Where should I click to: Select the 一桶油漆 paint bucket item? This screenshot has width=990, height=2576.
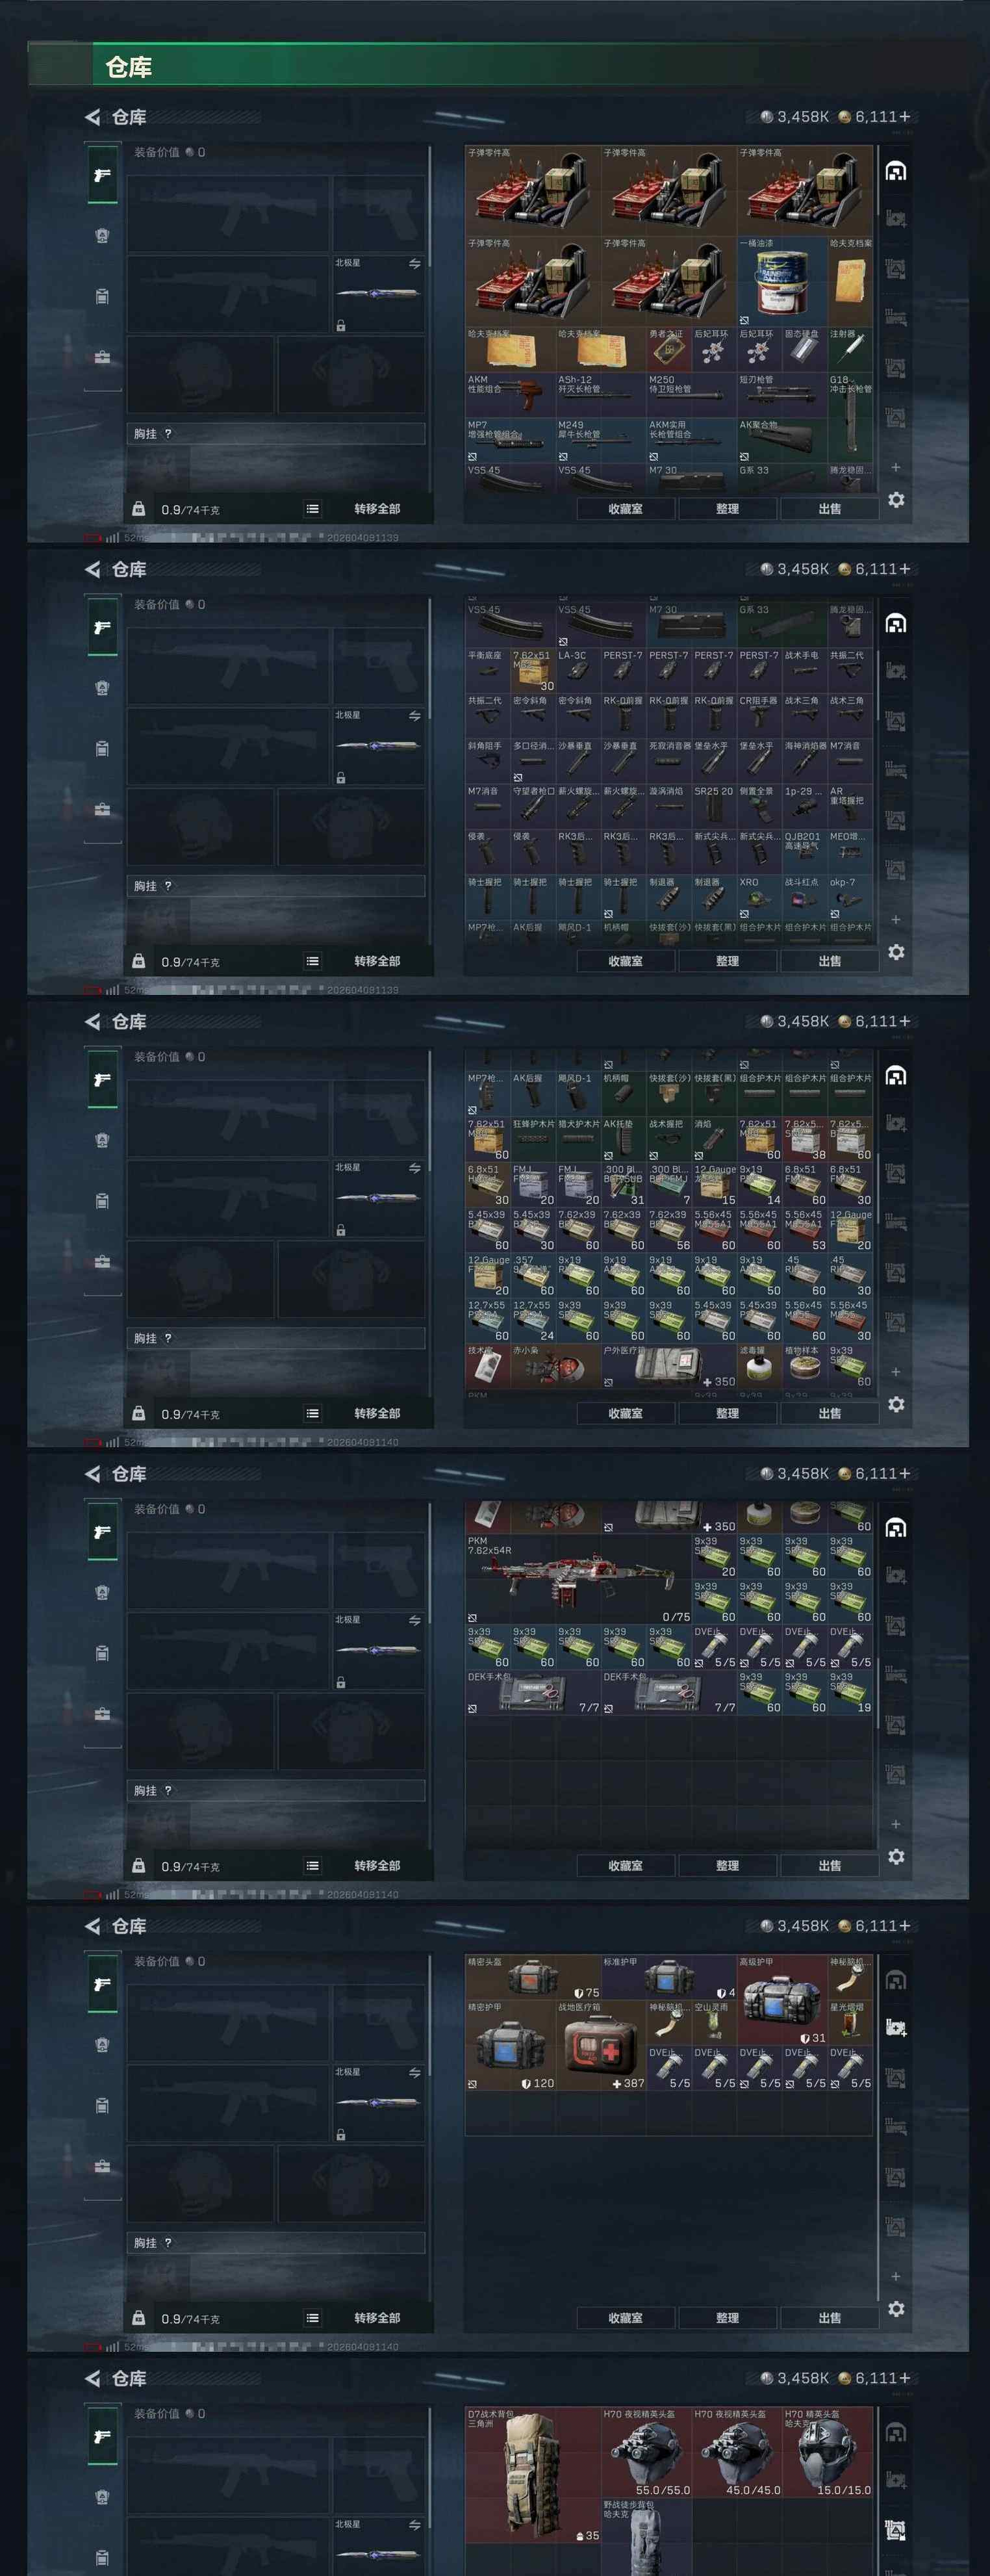(x=782, y=281)
